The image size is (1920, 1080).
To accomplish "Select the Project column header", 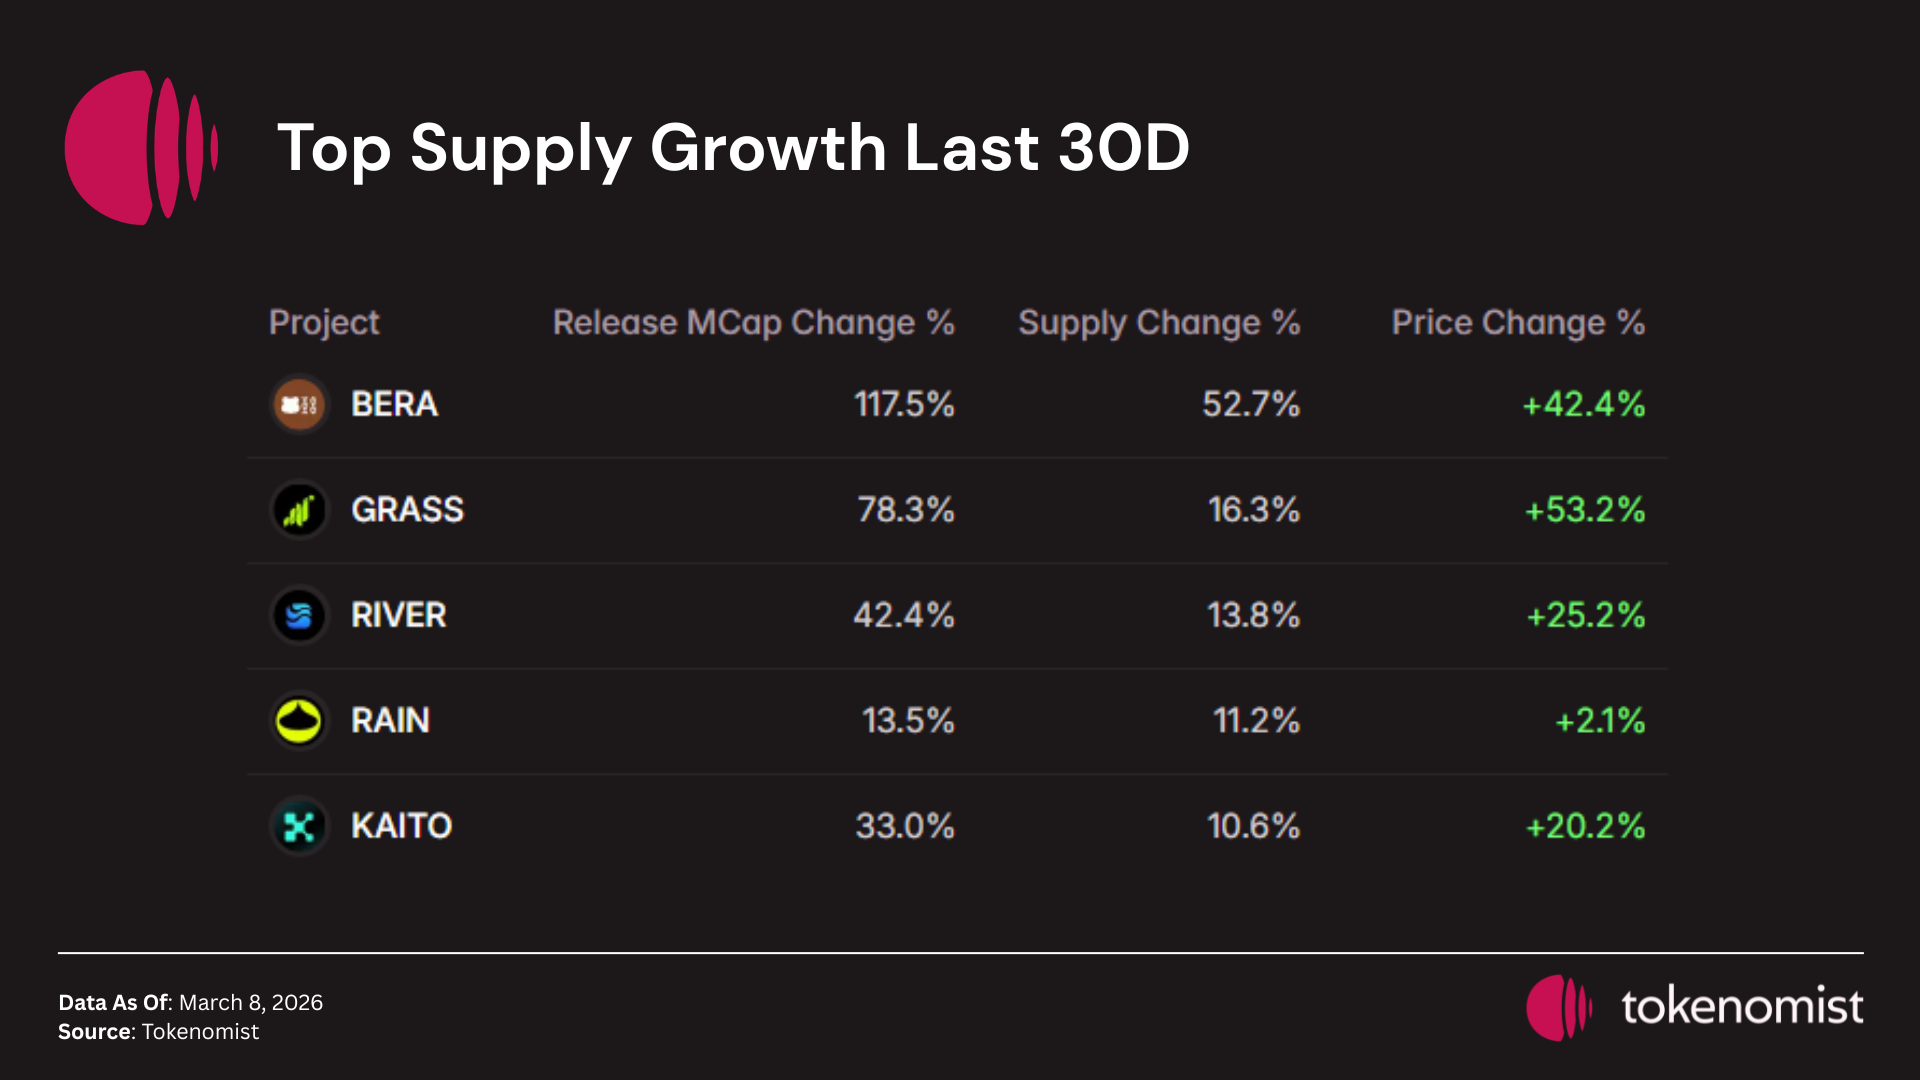I will [324, 322].
